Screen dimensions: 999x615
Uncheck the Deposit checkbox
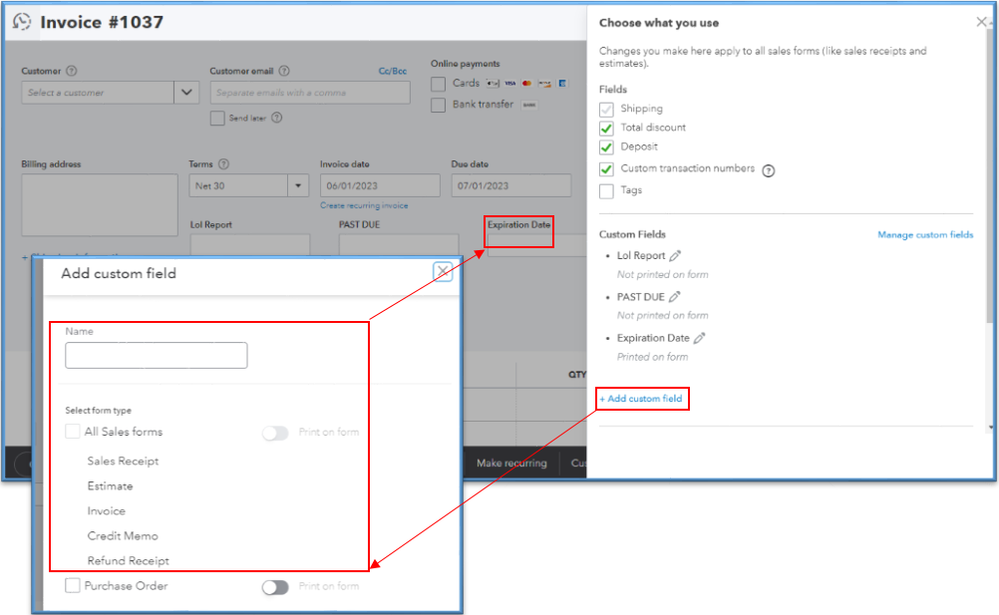pos(607,147)
